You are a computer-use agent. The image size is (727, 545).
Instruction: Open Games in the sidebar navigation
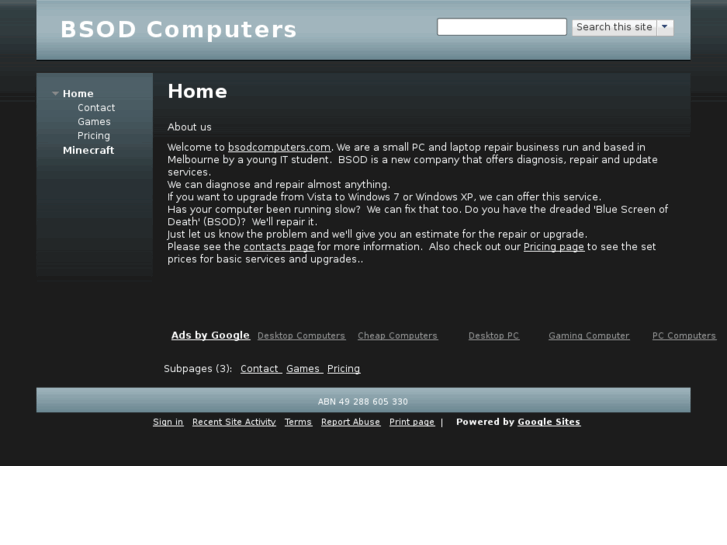point(94,122)
